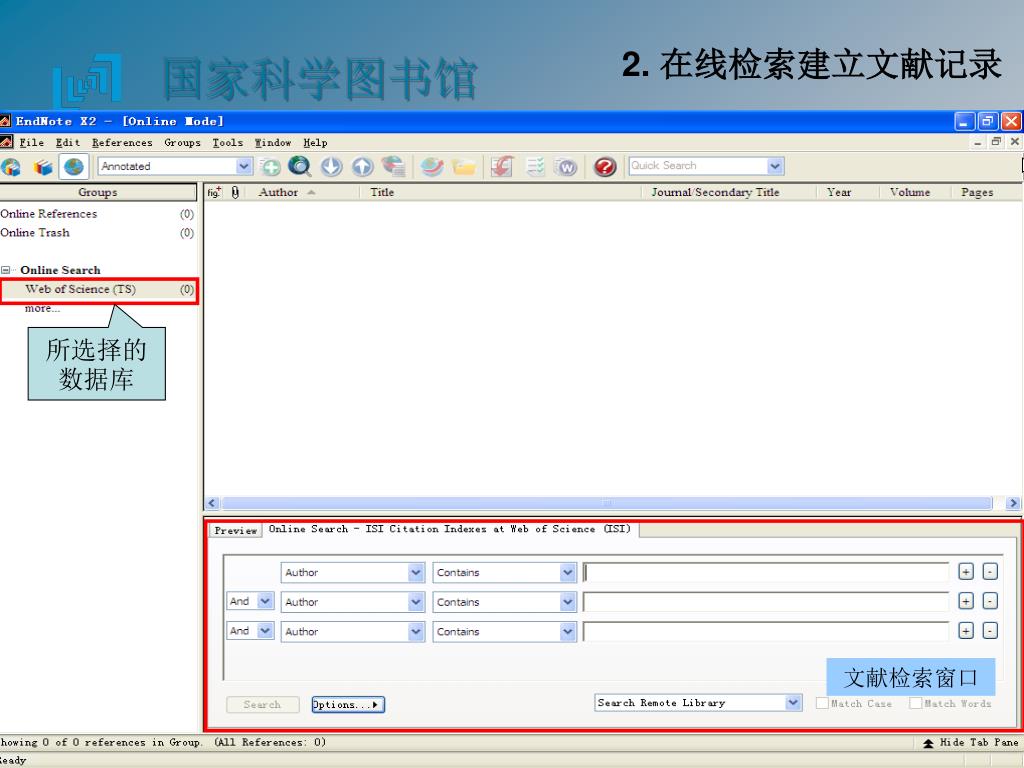
Task: Add search row after second Author row
Action: (966, 601)
